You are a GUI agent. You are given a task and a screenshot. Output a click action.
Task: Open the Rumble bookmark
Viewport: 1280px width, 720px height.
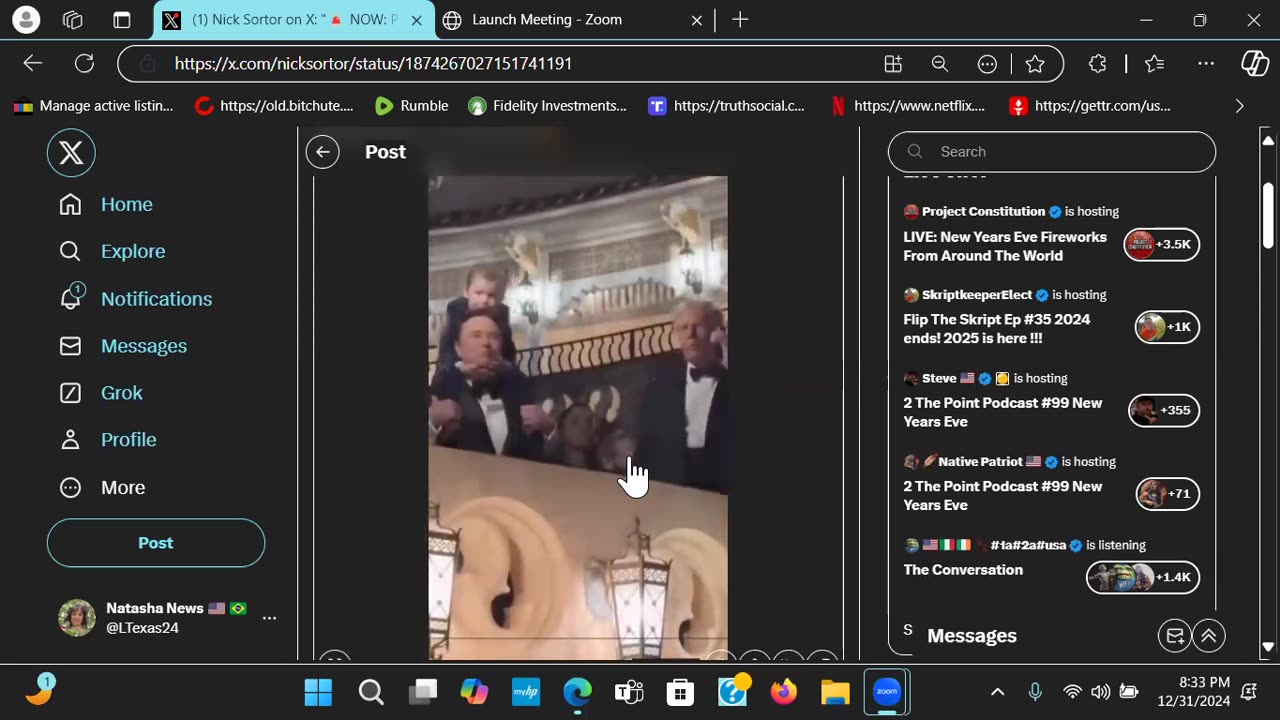click(412, 106)
